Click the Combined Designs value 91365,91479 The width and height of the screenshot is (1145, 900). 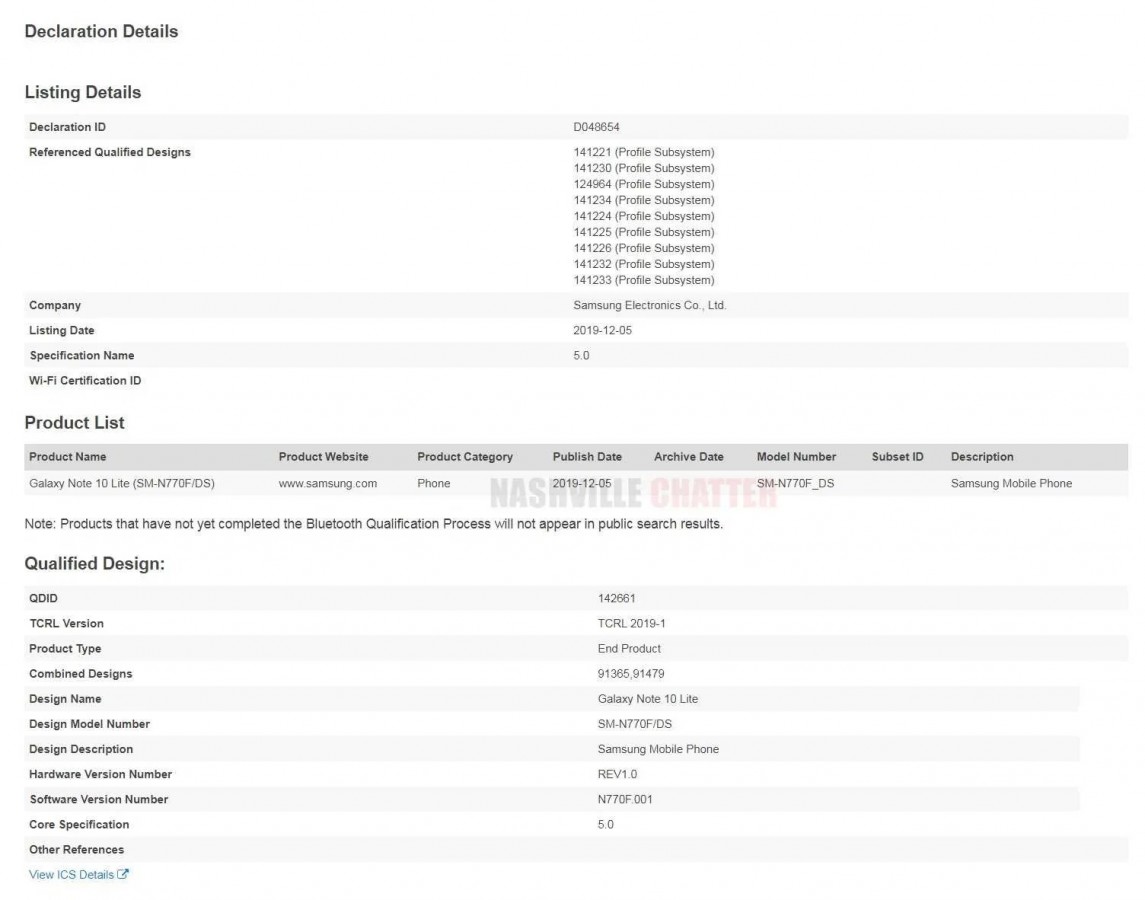click(631, 674)
